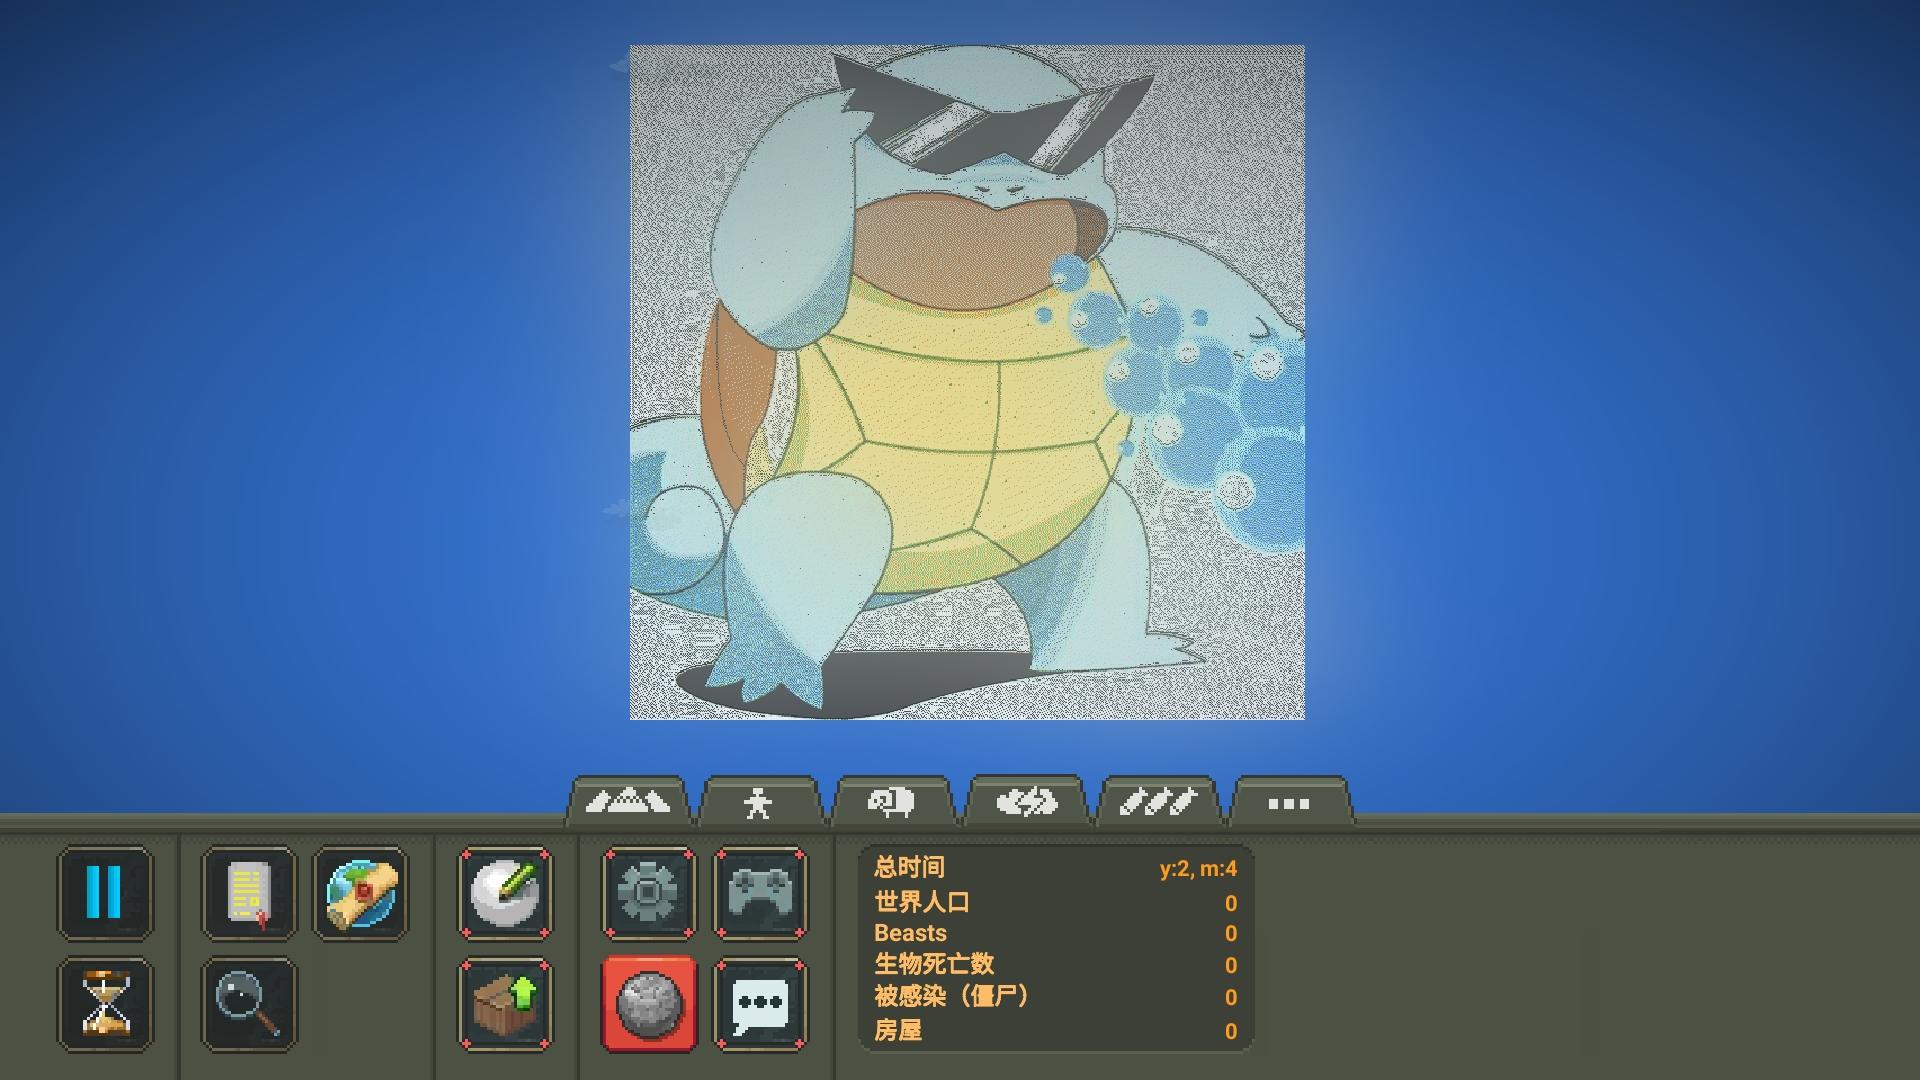Click the y:2, m:4 time value
Image resolution: width=1920 pixels, height=1080 pixels.
1198,869
